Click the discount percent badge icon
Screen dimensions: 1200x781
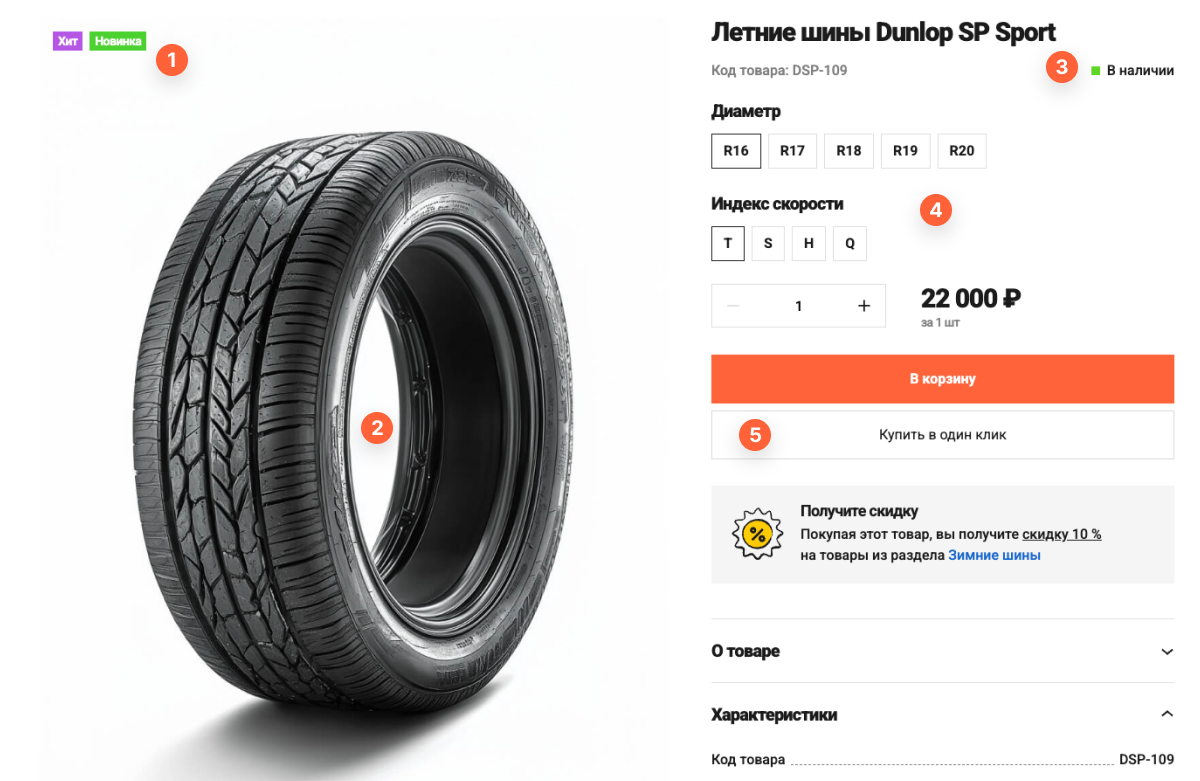pyautogui.click(x=757, y=534)
